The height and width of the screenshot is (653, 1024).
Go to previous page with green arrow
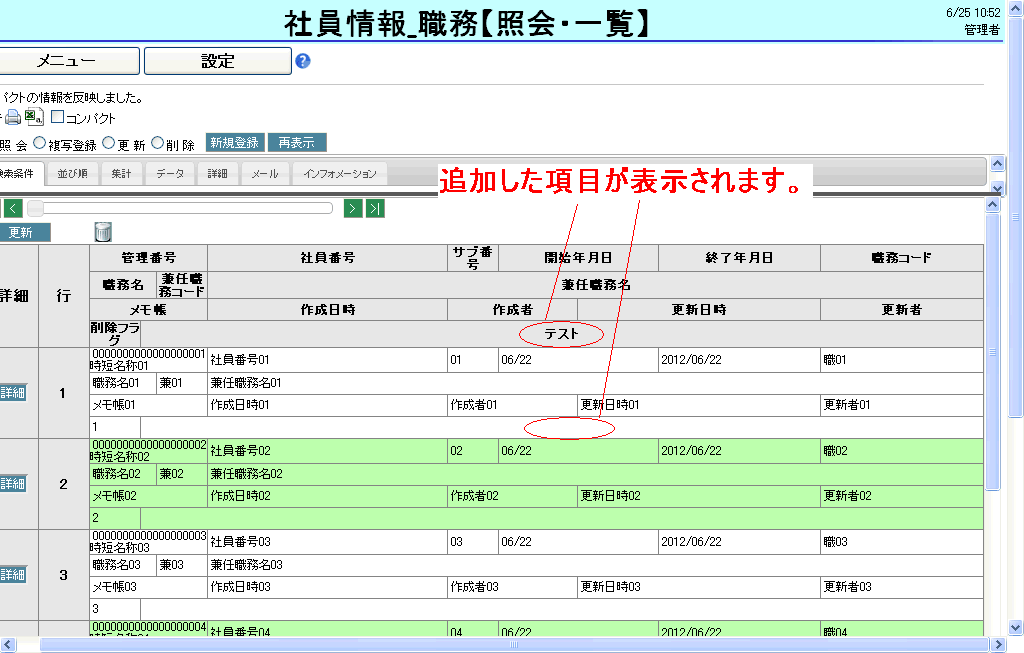[13, 208]
